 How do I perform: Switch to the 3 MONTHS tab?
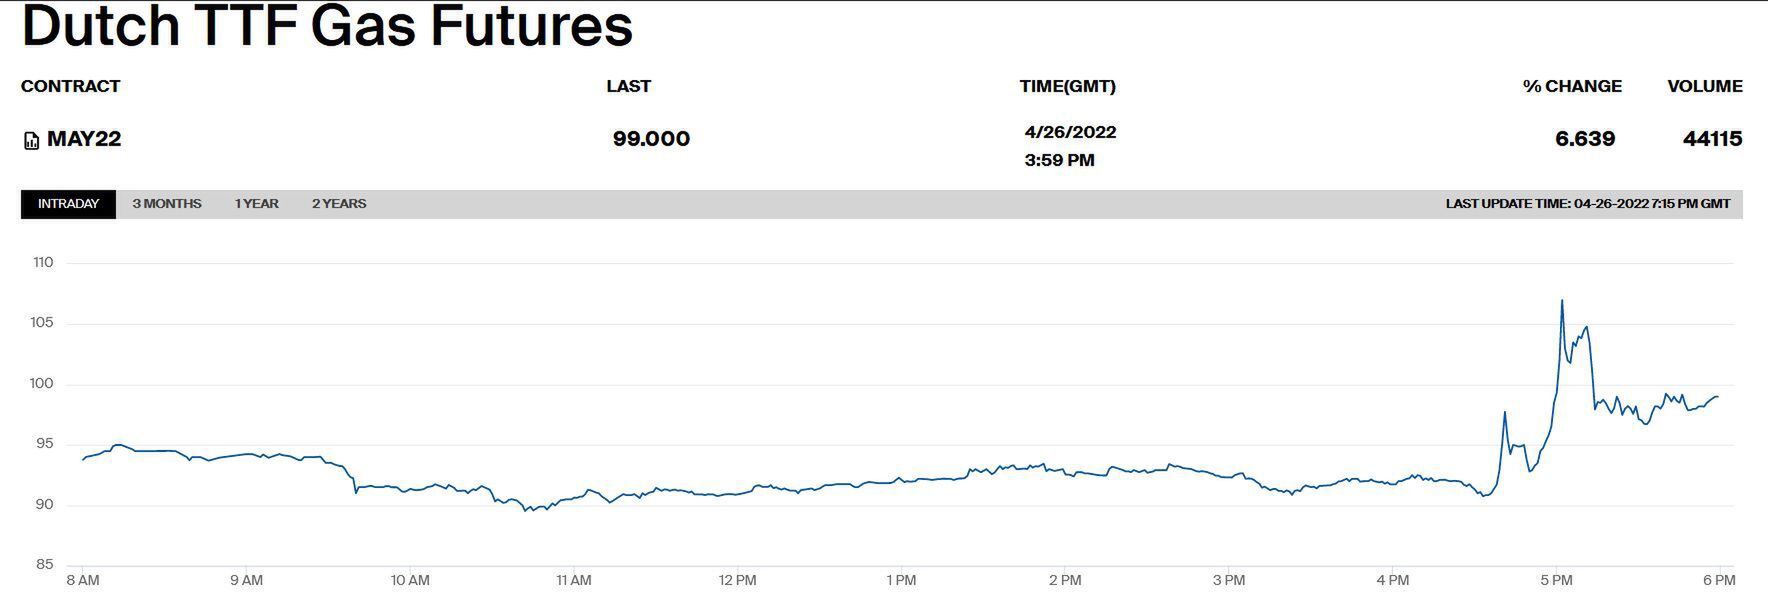167,204
